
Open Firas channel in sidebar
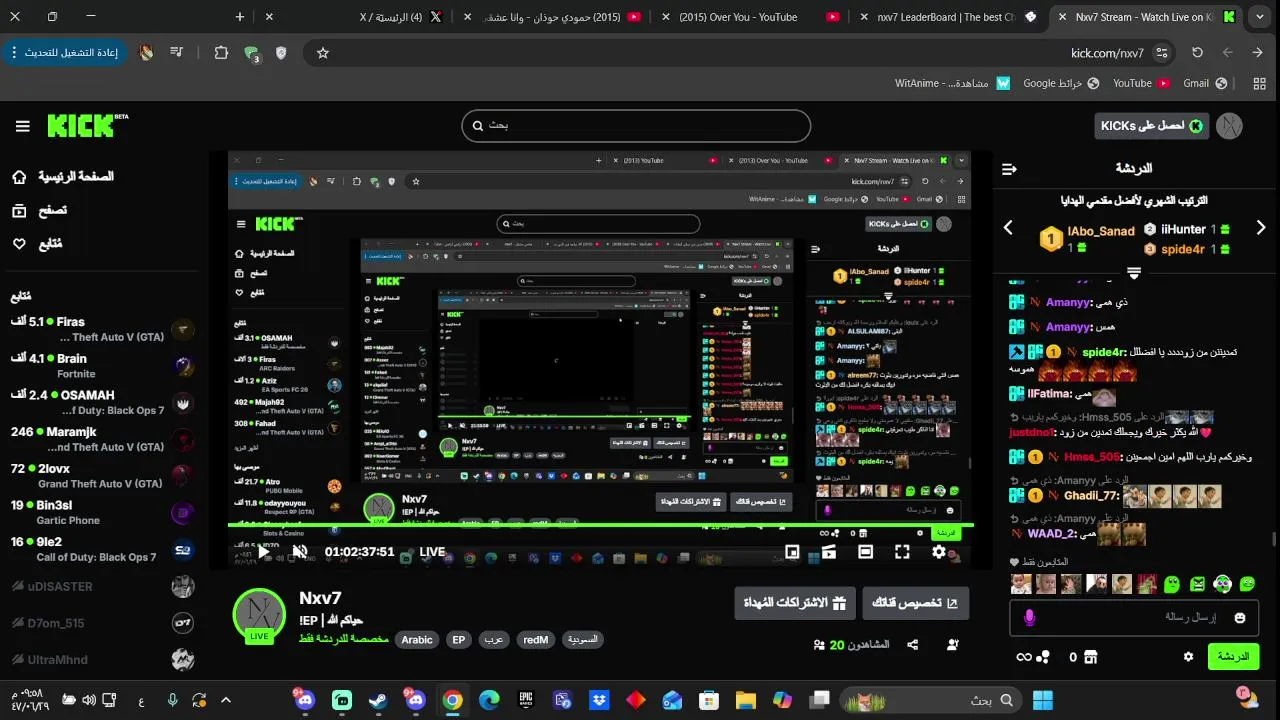point(100,329)
